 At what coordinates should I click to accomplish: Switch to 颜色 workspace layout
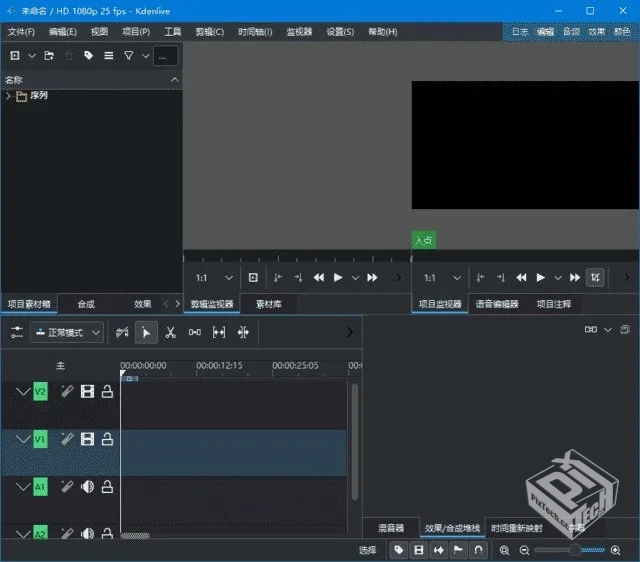[622, 32]
